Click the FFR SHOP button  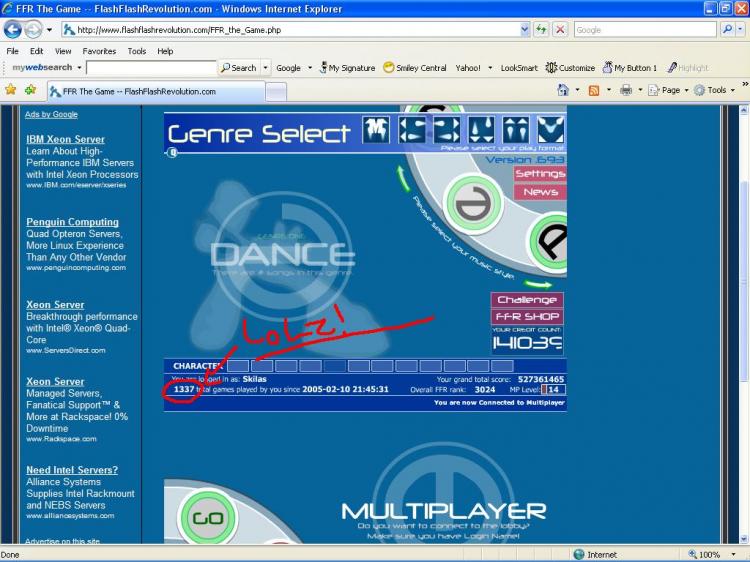(x=527, y=316)
